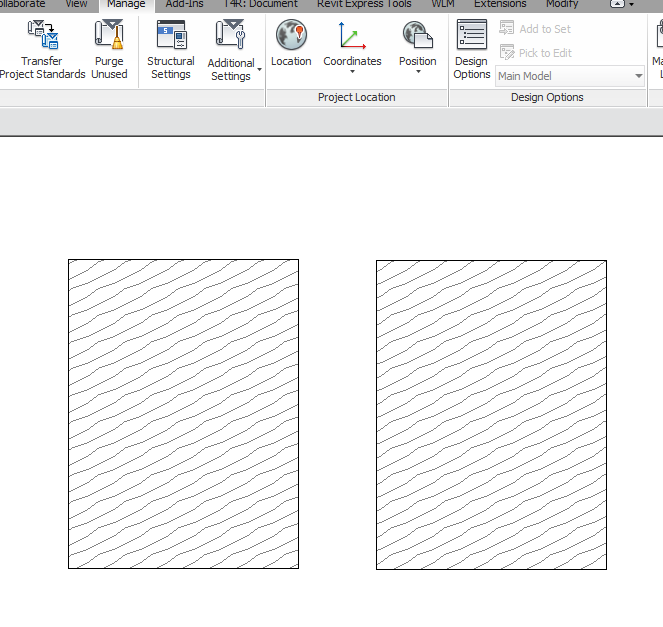
Task: Click the Add to Set label
Action: click(x=545, y=29)
